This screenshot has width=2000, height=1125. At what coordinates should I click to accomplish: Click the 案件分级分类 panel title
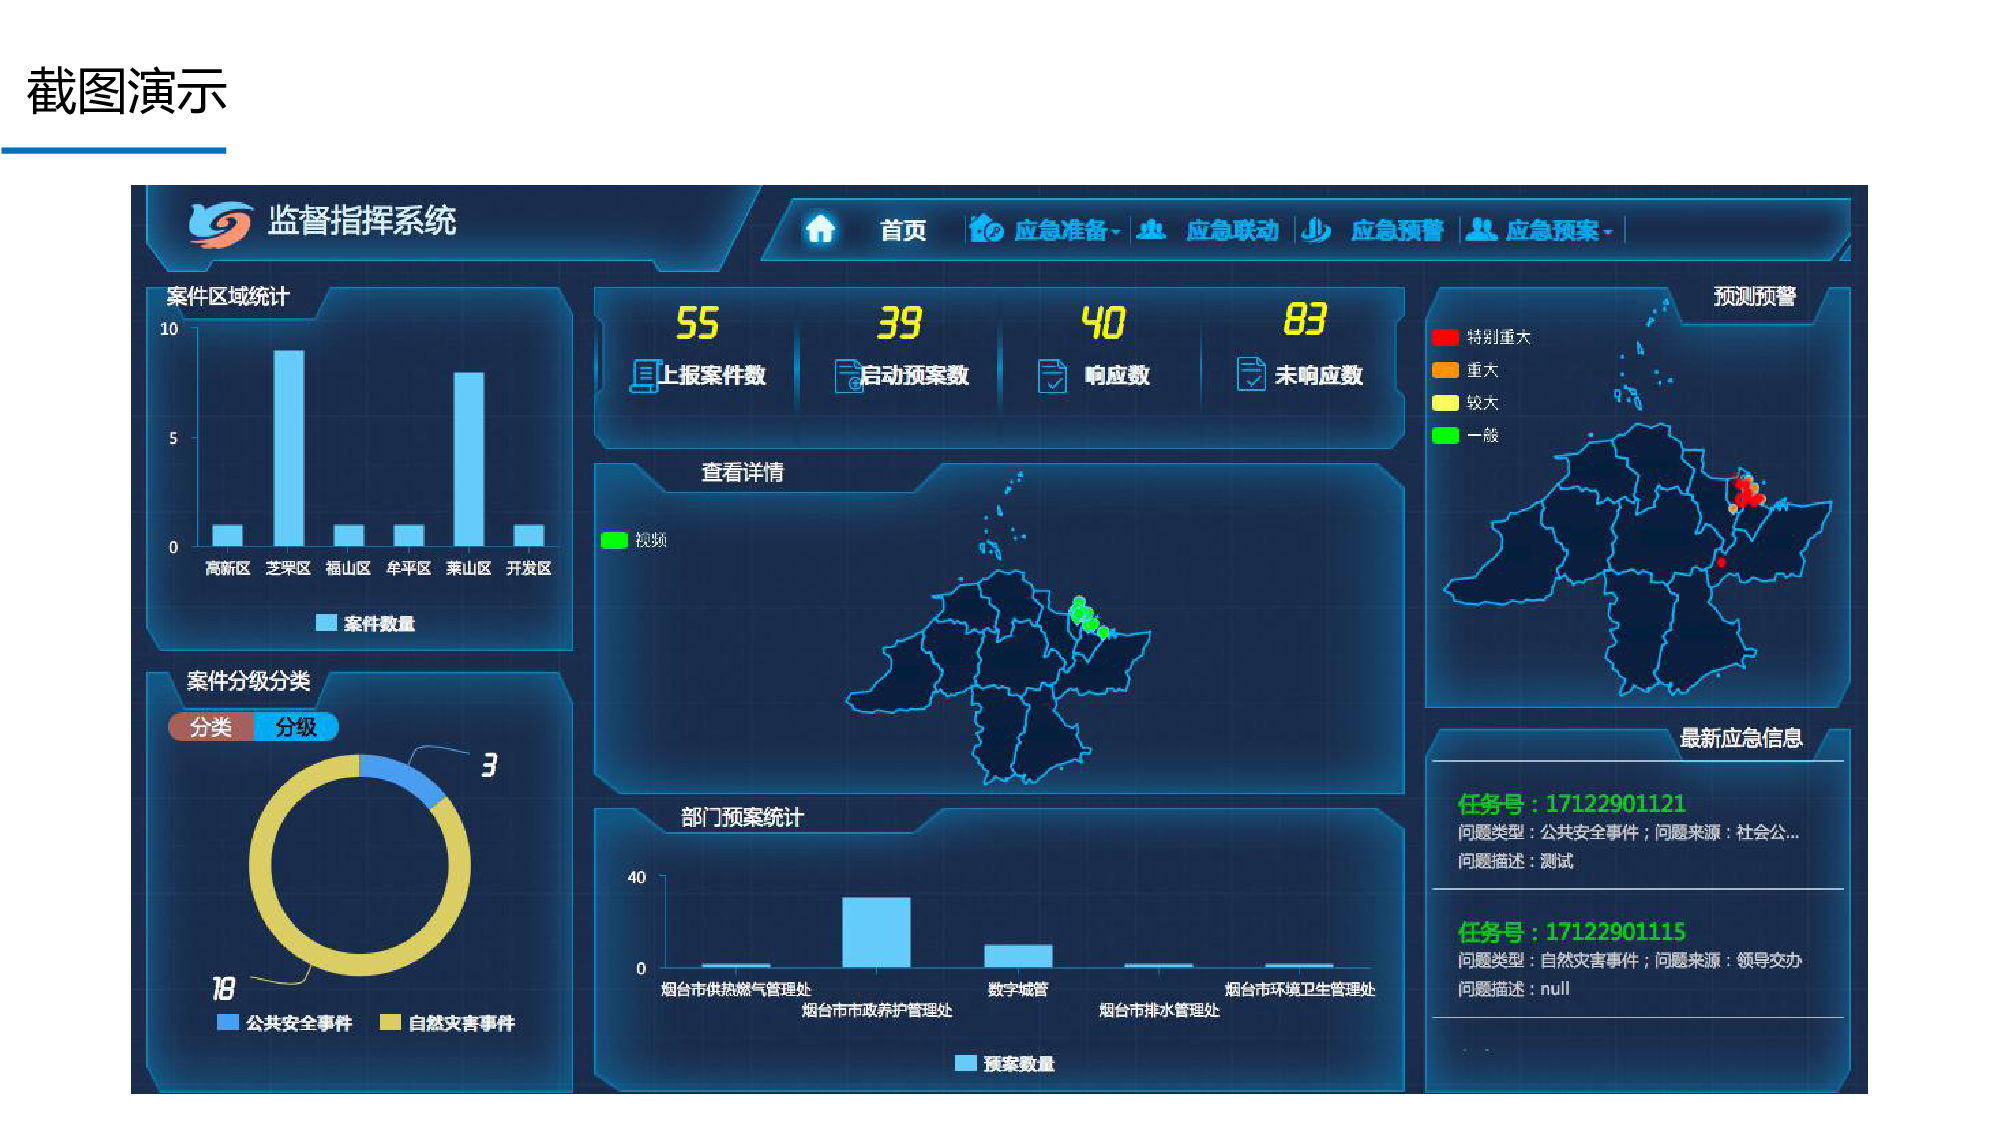248,681
